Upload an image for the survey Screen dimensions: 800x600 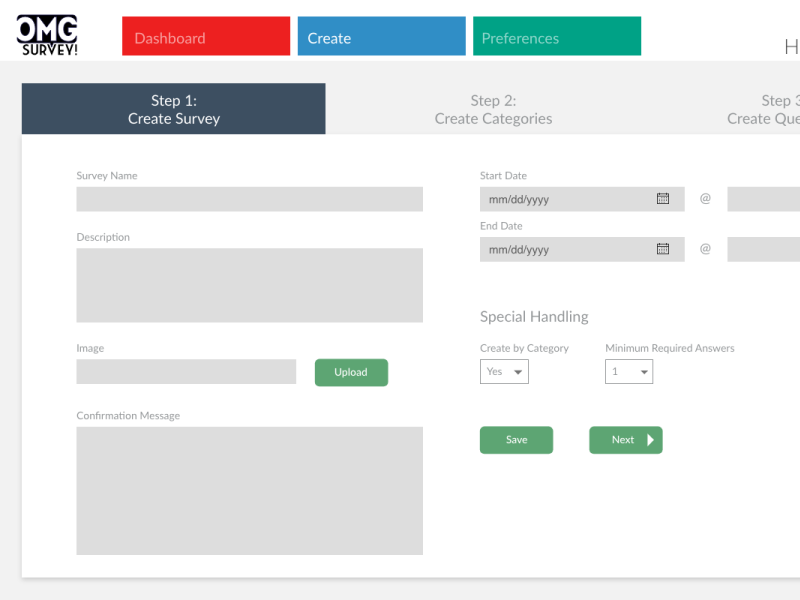(351, 372)
